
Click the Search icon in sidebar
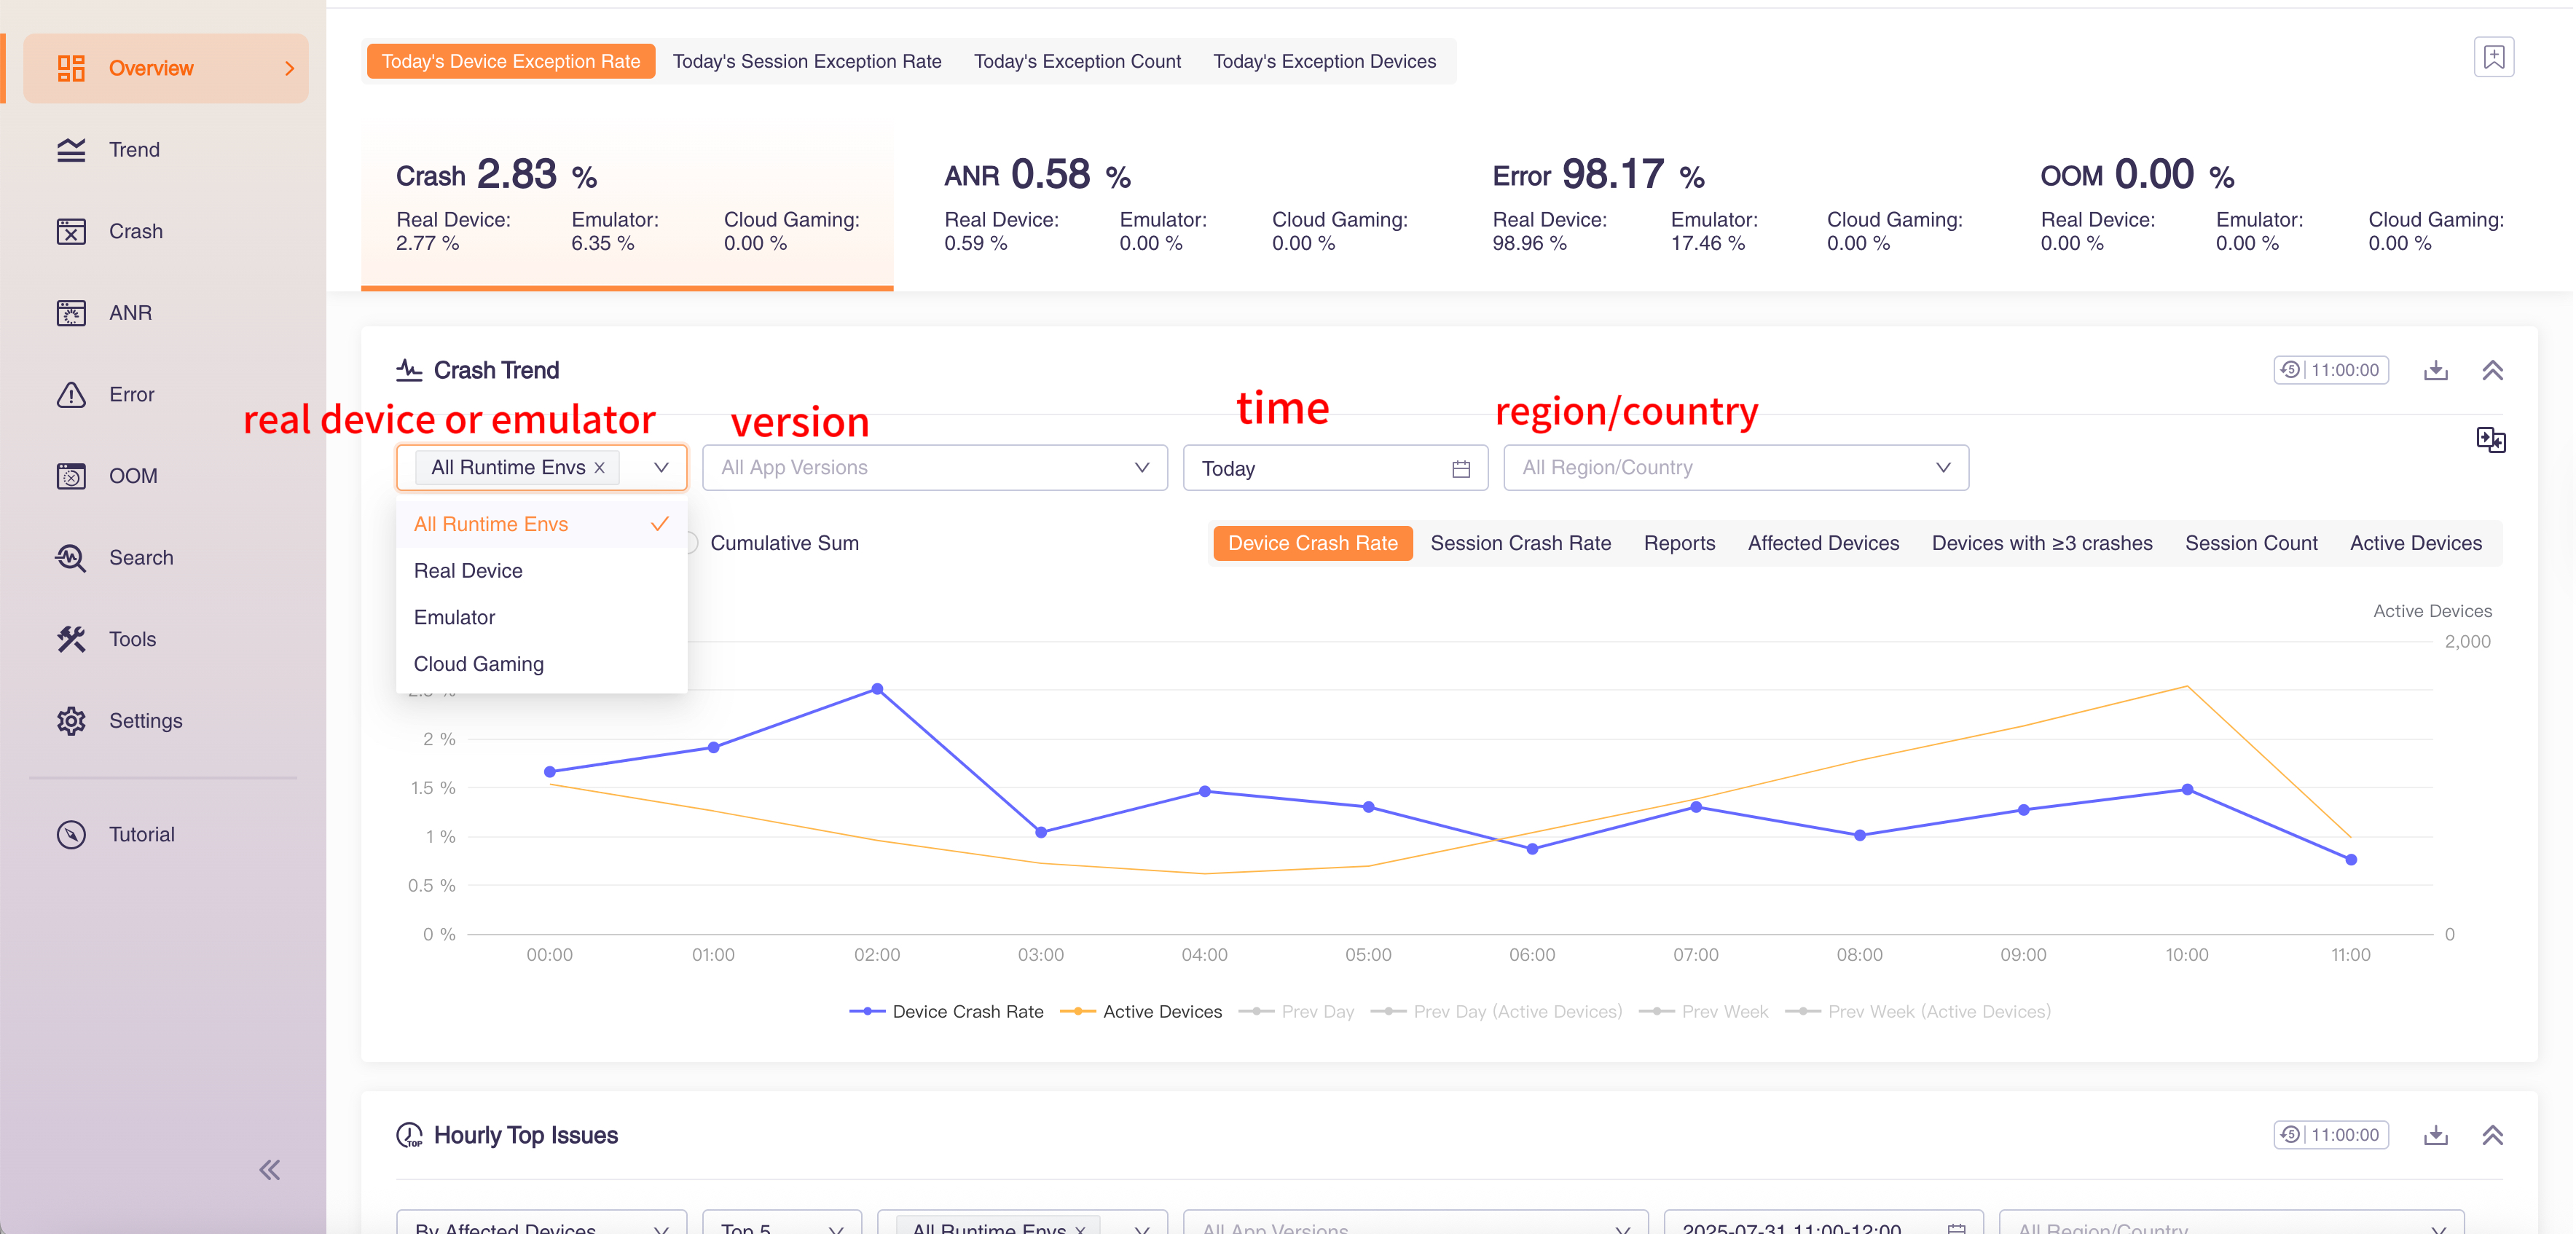pyautogui.click(x=71, y=558)
